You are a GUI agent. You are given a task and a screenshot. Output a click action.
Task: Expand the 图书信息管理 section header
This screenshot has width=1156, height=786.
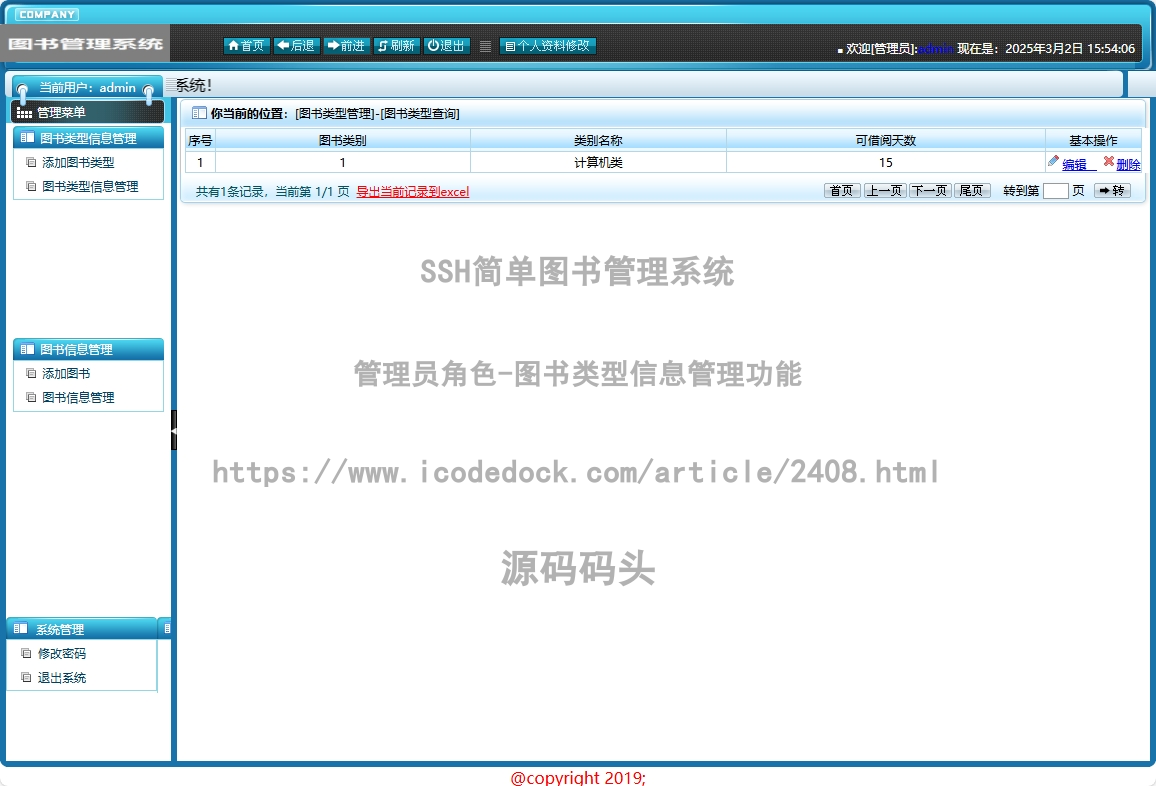88,350
